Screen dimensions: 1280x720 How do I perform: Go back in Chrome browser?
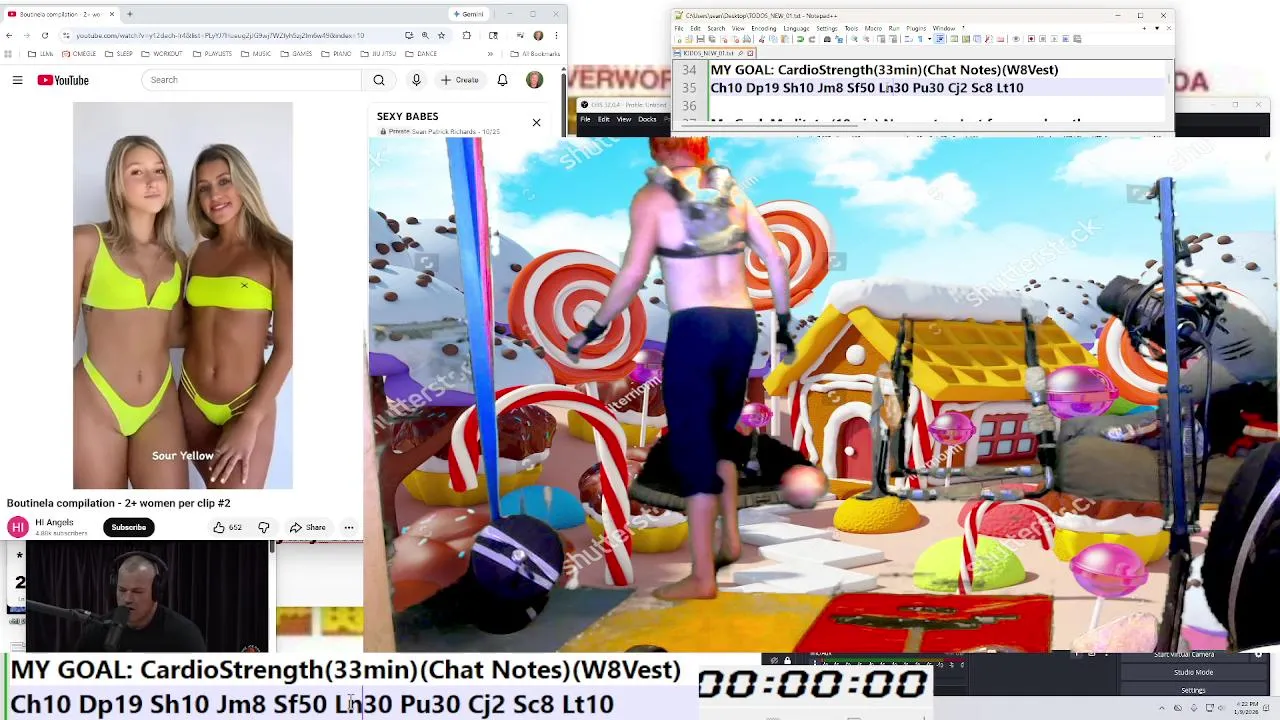(x=9, y=35)
